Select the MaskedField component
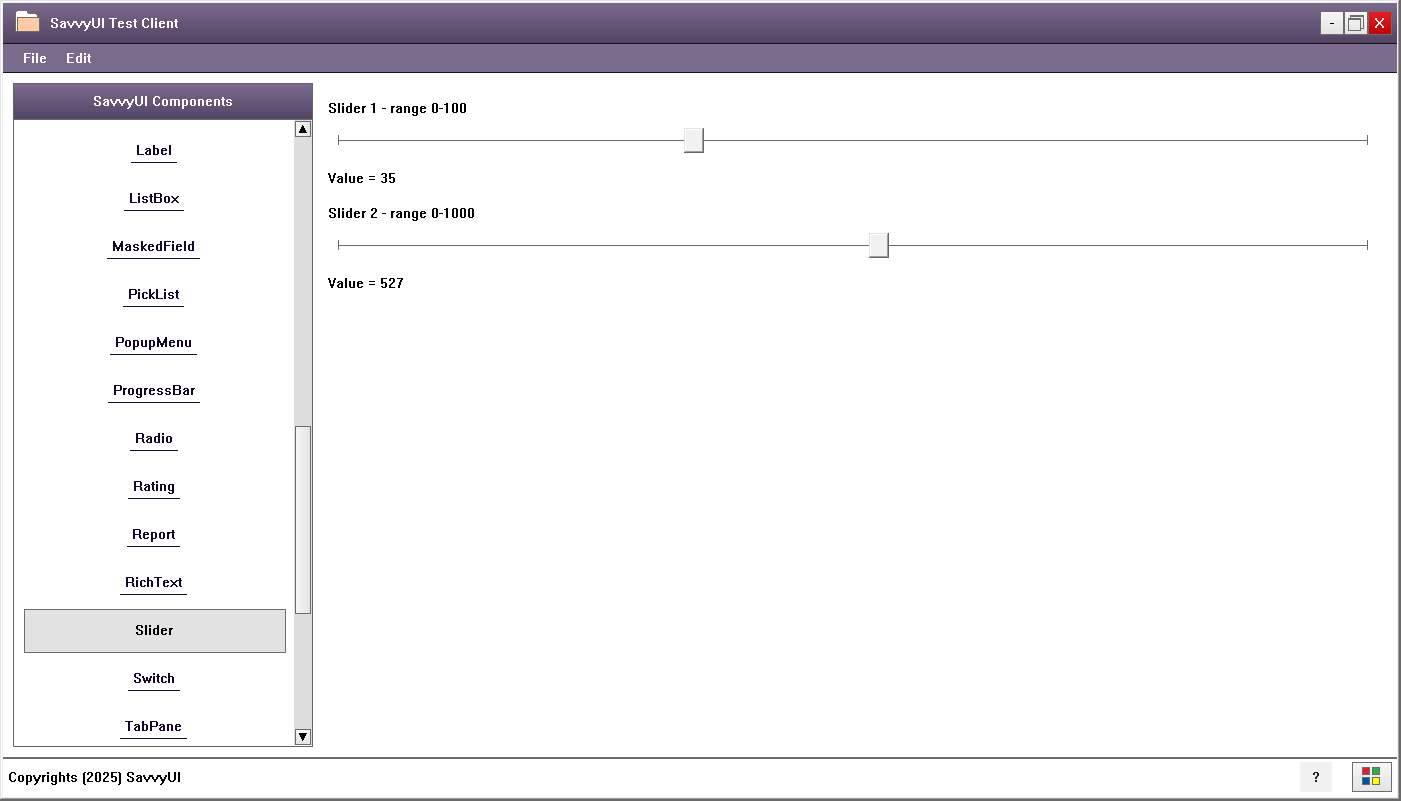 pyautogui.click(x=153, y=246)
